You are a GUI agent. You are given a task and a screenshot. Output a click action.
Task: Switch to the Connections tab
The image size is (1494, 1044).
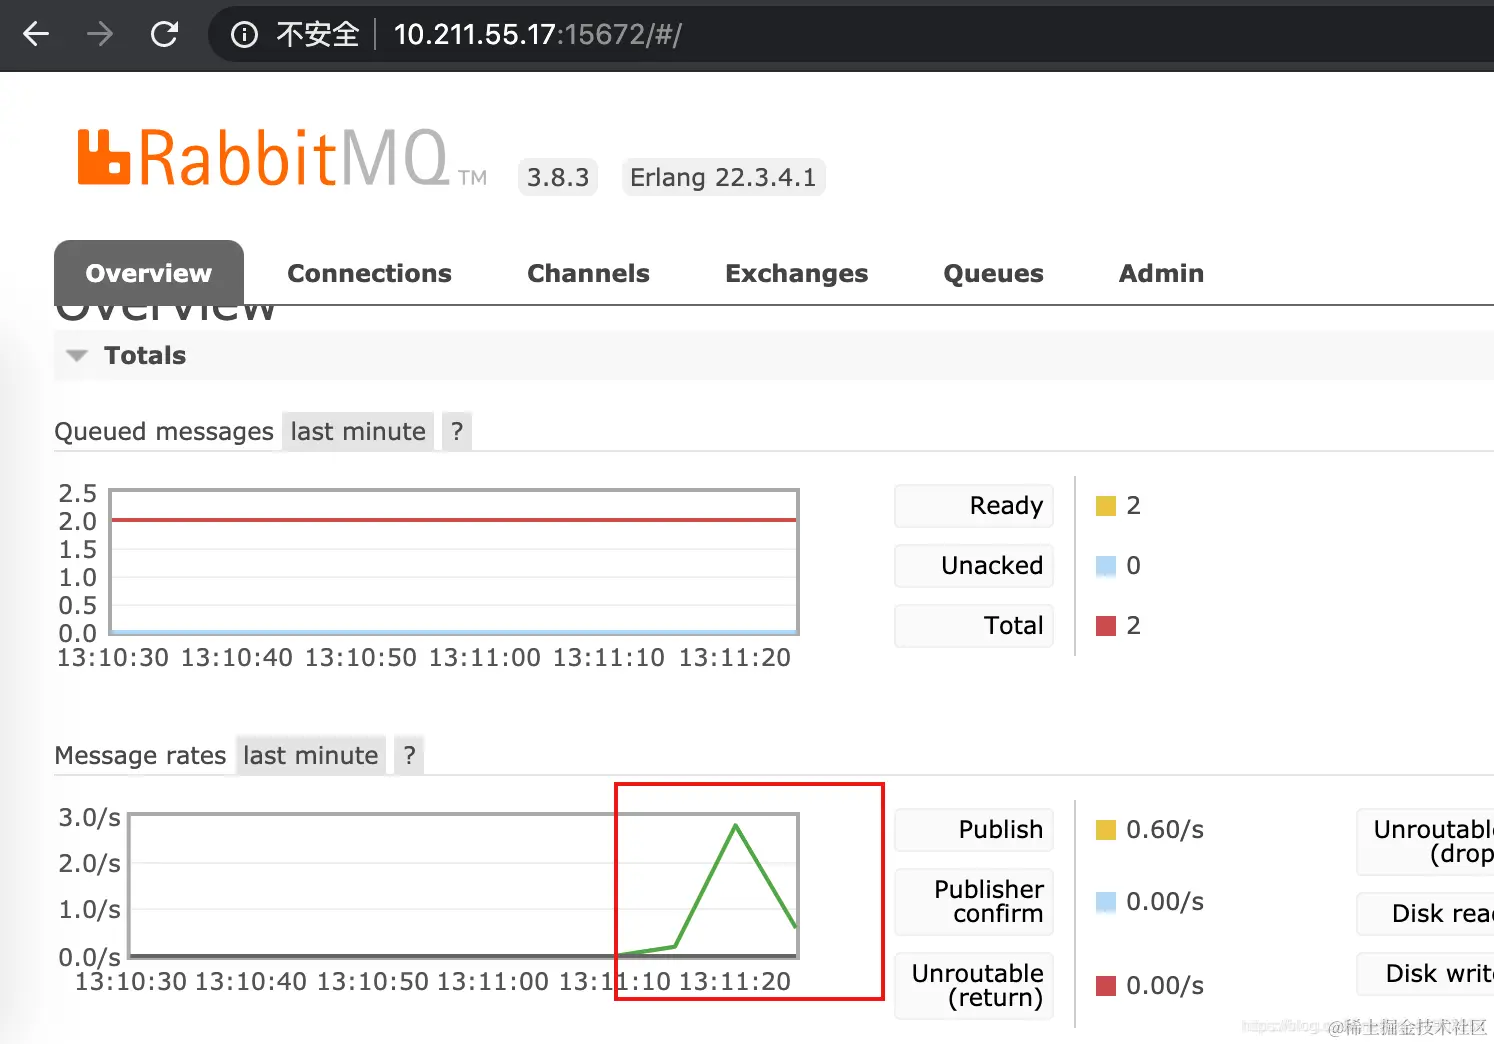pyautogui.click(x=369, y=273)
